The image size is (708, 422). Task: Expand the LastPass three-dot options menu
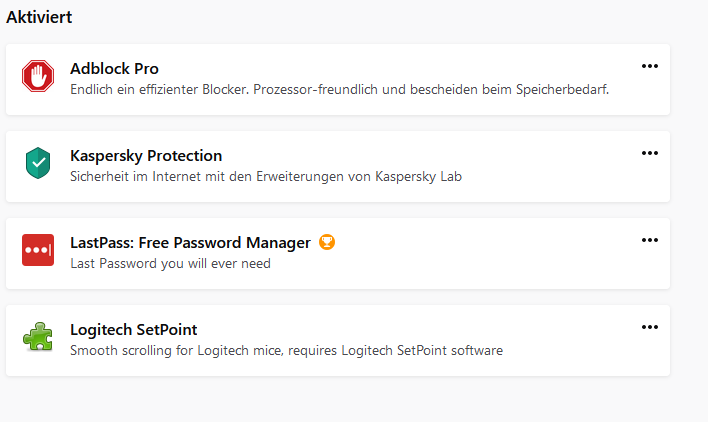(x=650, y=240)
